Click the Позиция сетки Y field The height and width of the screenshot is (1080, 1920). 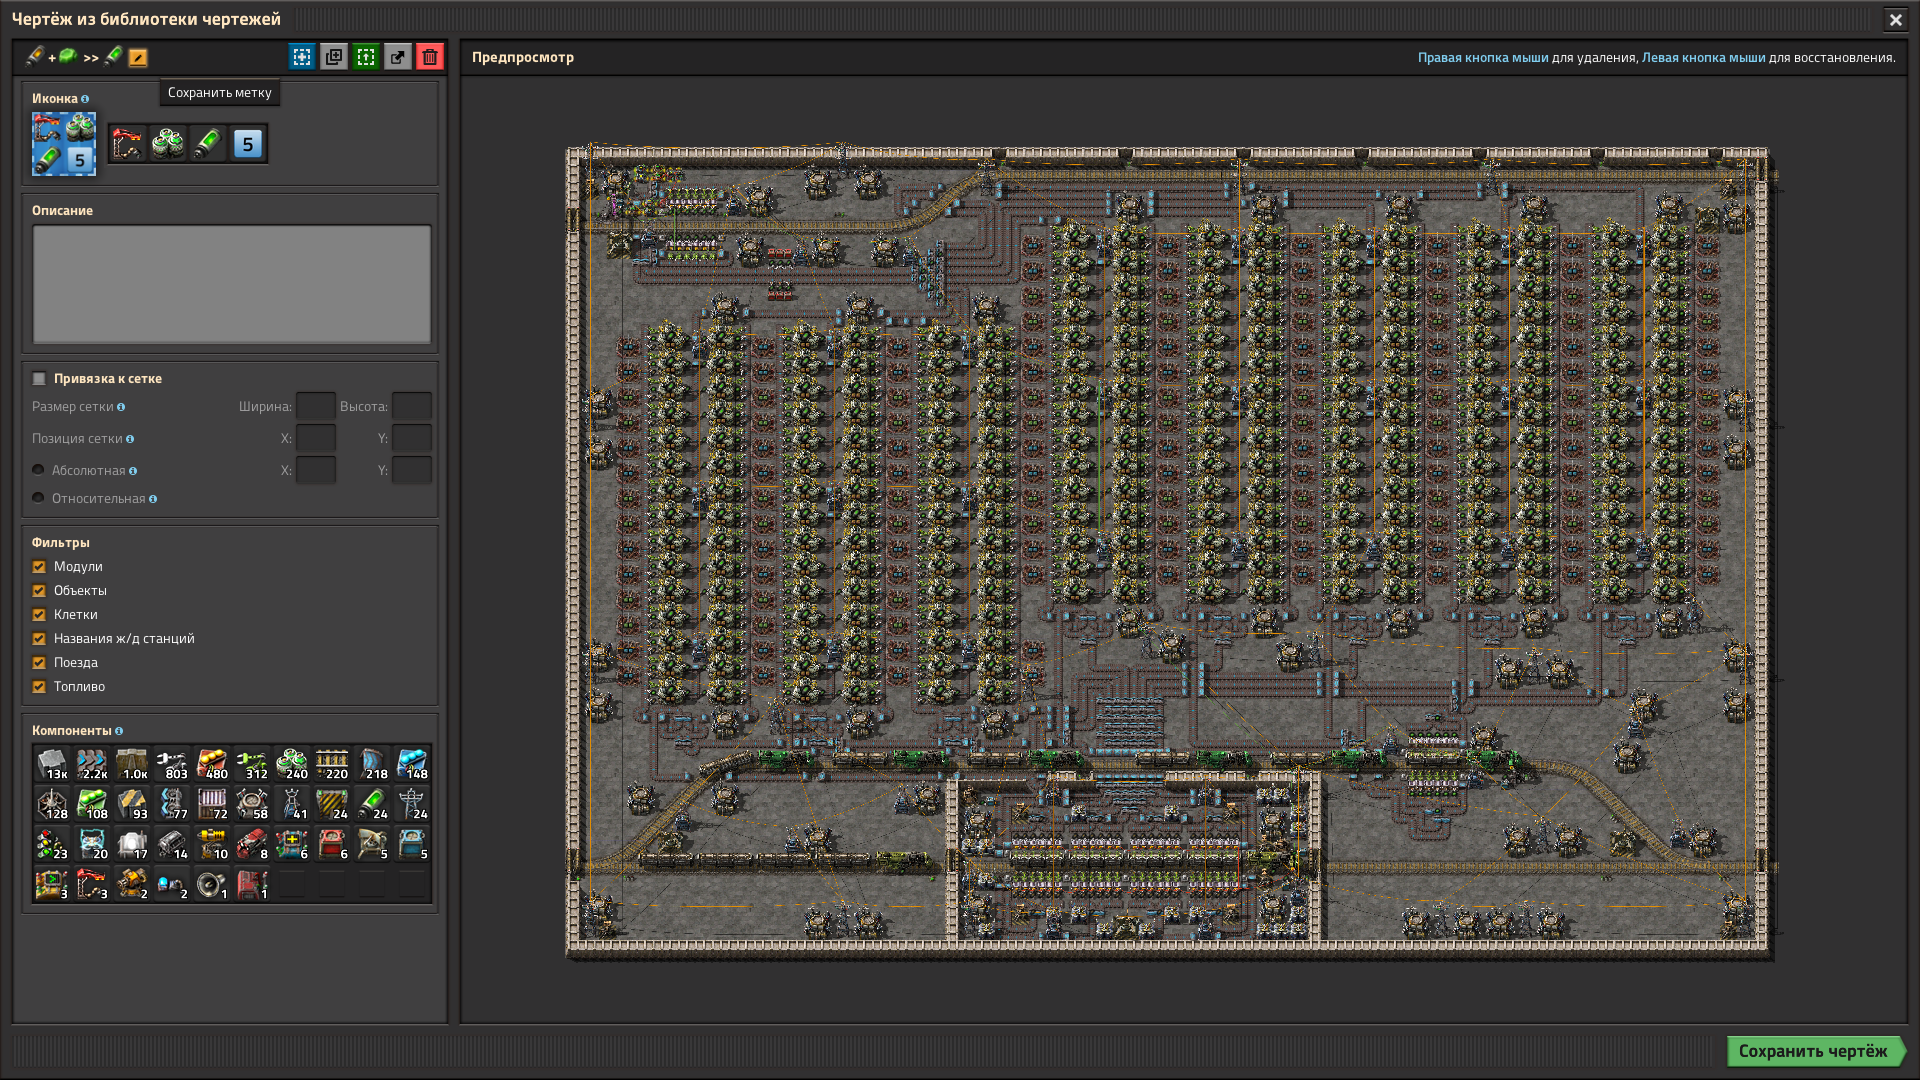412,438
